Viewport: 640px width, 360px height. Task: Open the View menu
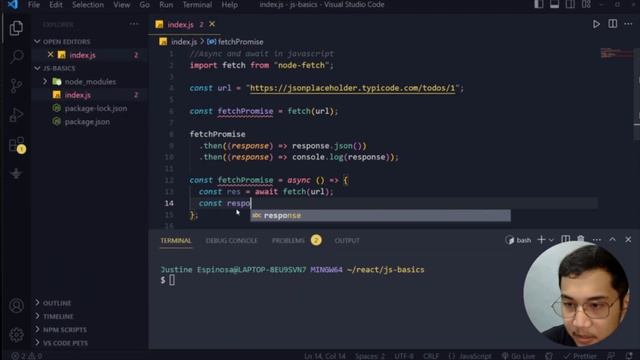tap(122, 4)
